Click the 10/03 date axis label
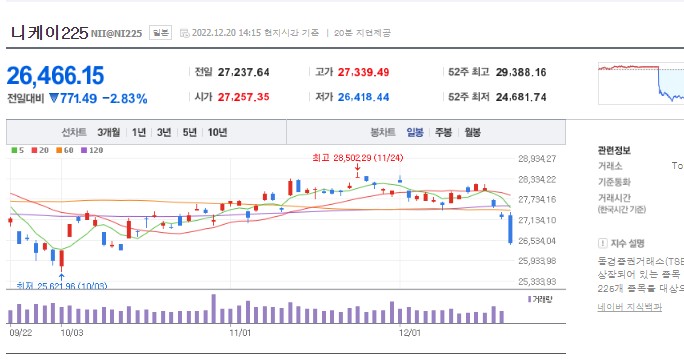Image resolution: width=684 pixels, height=362 pixels. tap(72, 333)
